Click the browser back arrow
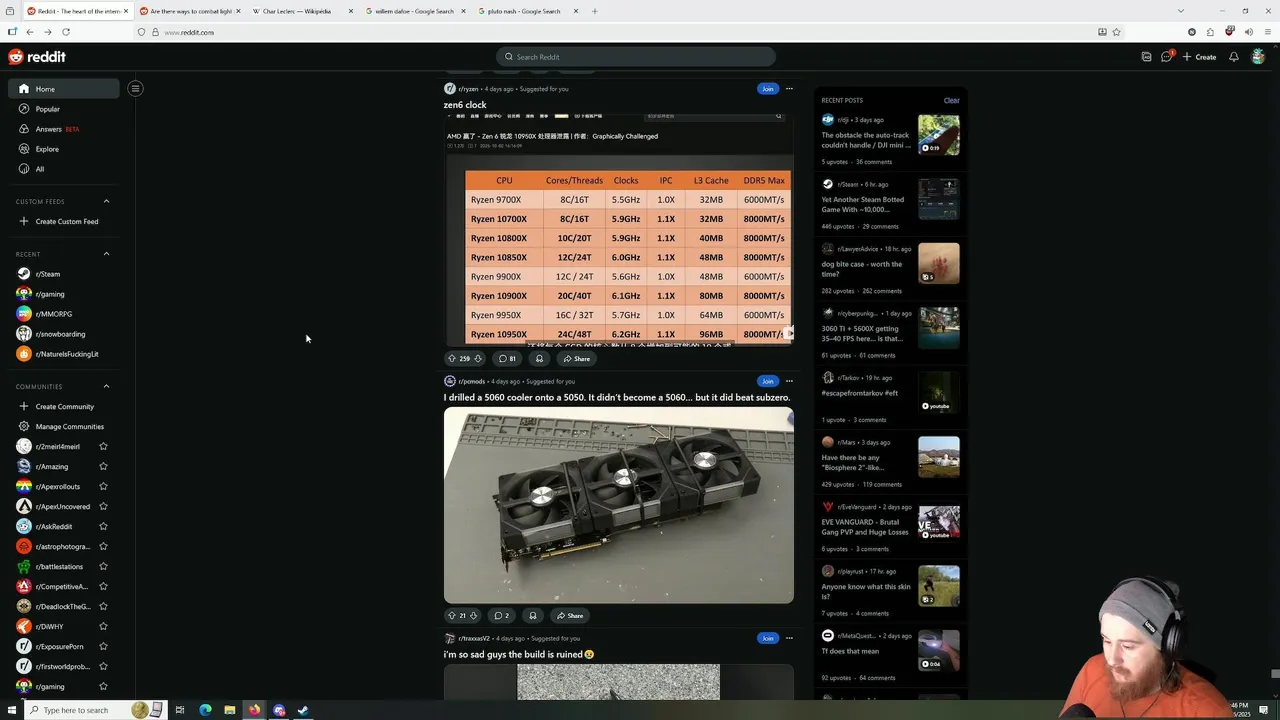Image resolution: width=1280 pixels, height=720 pixels. pyautogui.click(x=30, y=32)
